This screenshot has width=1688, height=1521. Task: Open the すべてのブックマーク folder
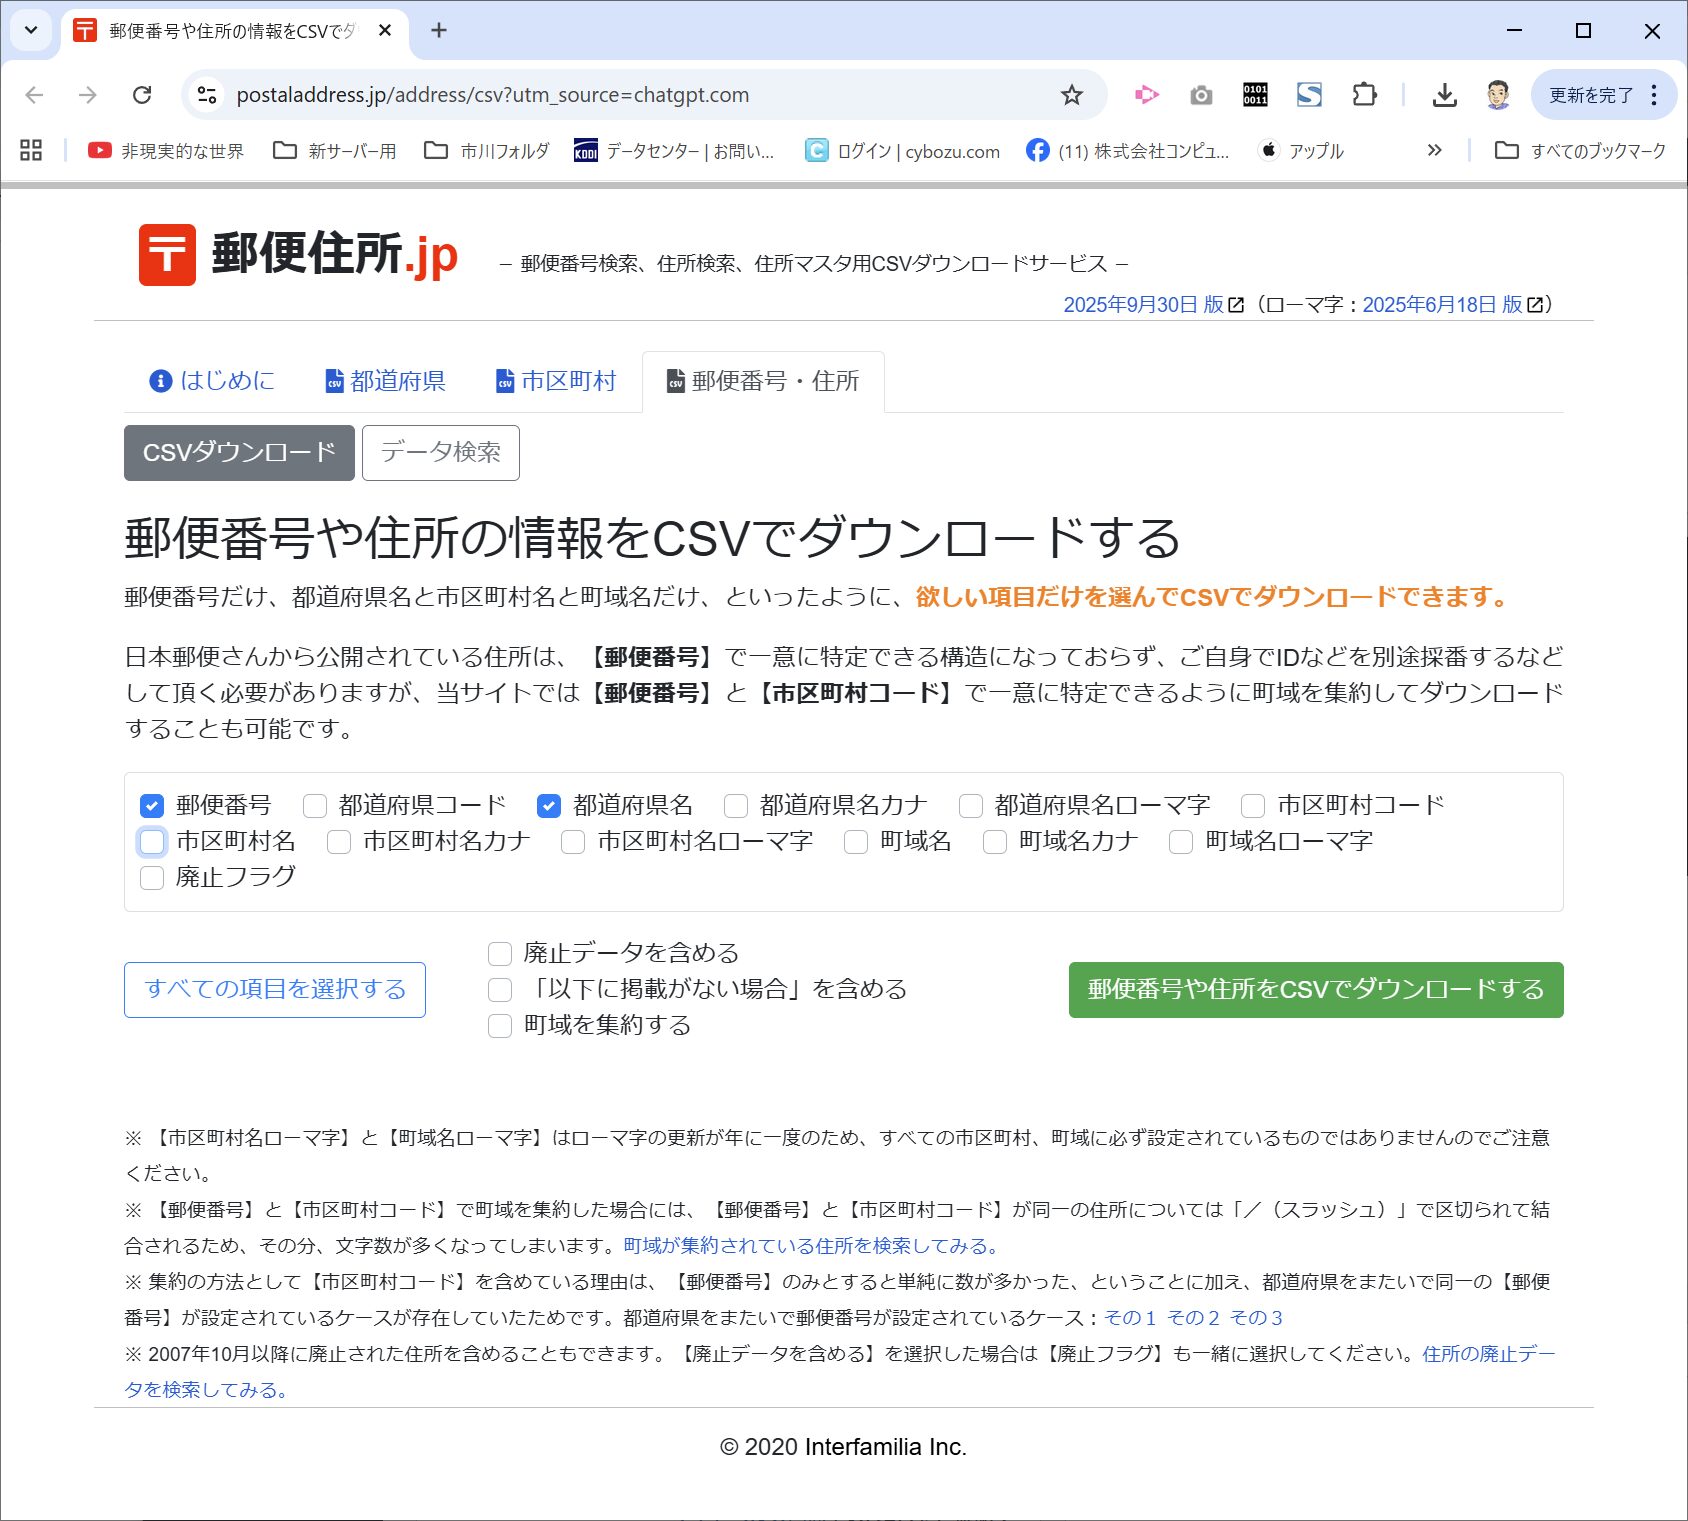tap(1580, 150)
